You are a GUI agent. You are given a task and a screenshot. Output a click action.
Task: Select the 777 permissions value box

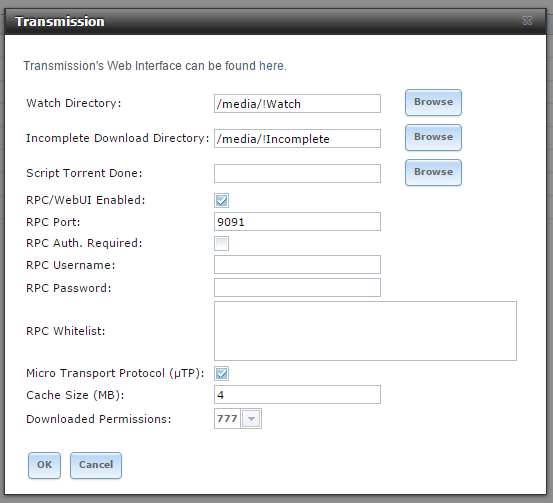click(227, 419)
